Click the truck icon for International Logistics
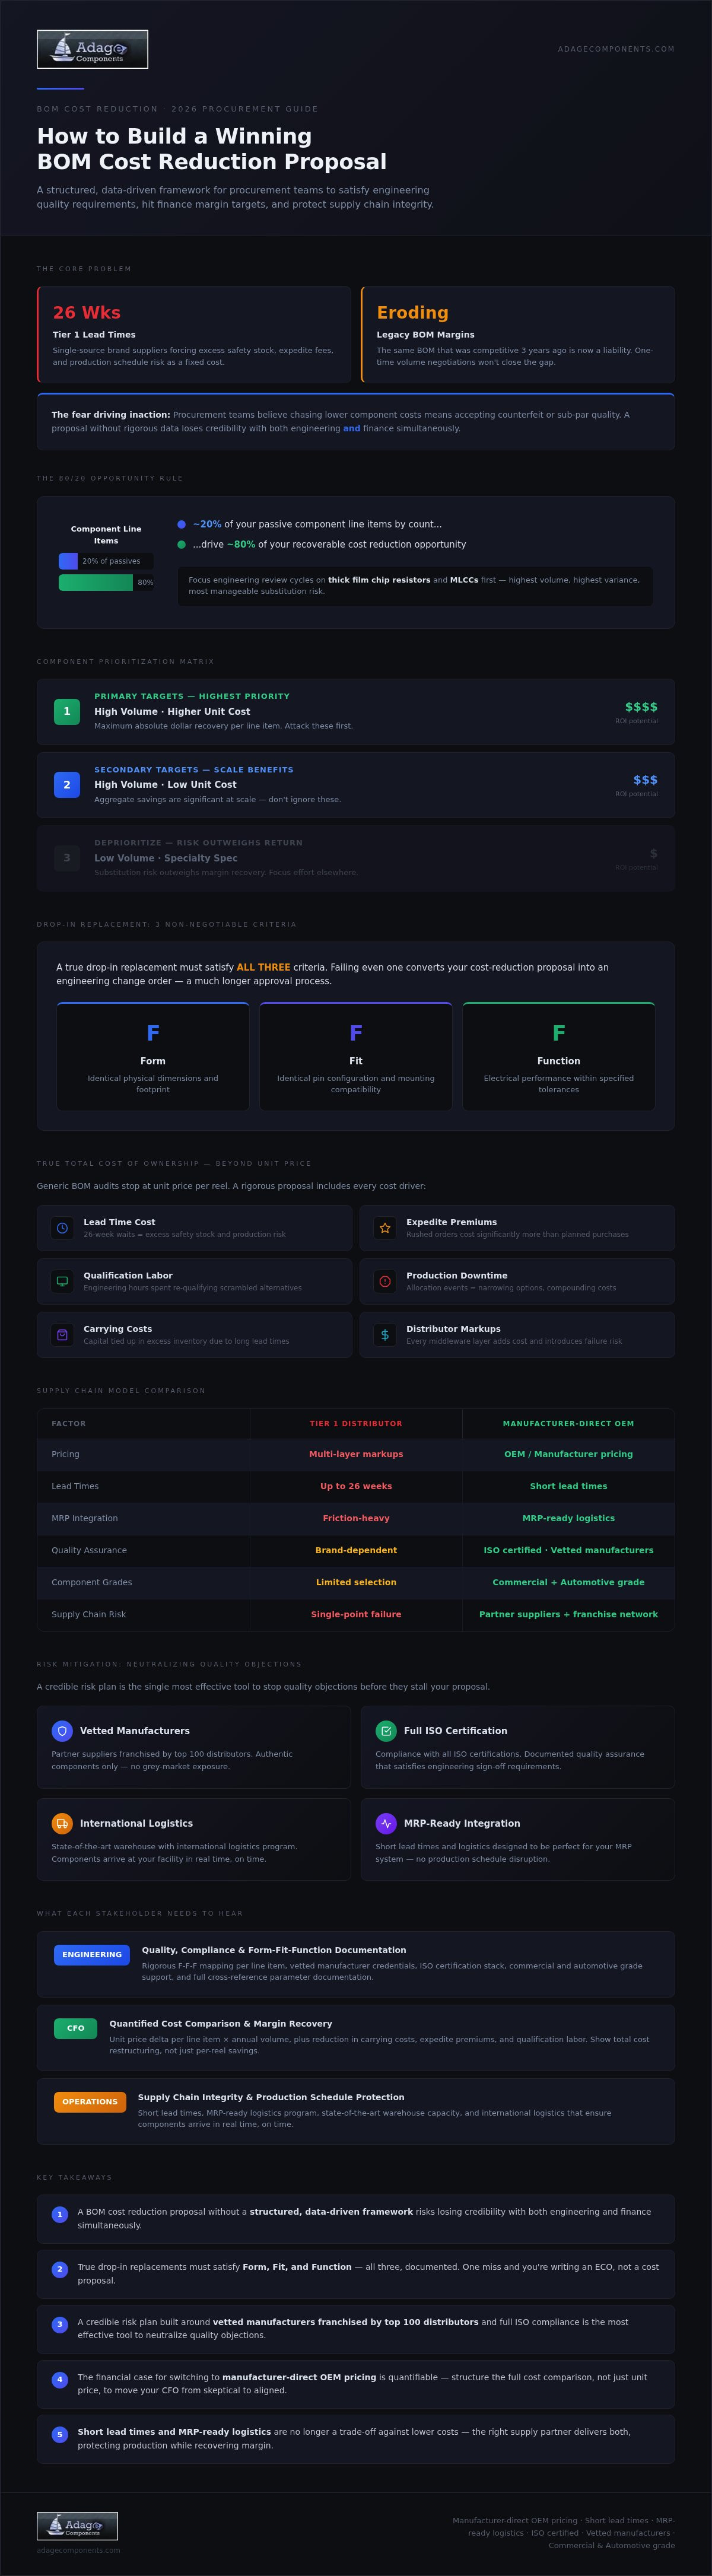 pyautogui.click(x=62, y=1823)
